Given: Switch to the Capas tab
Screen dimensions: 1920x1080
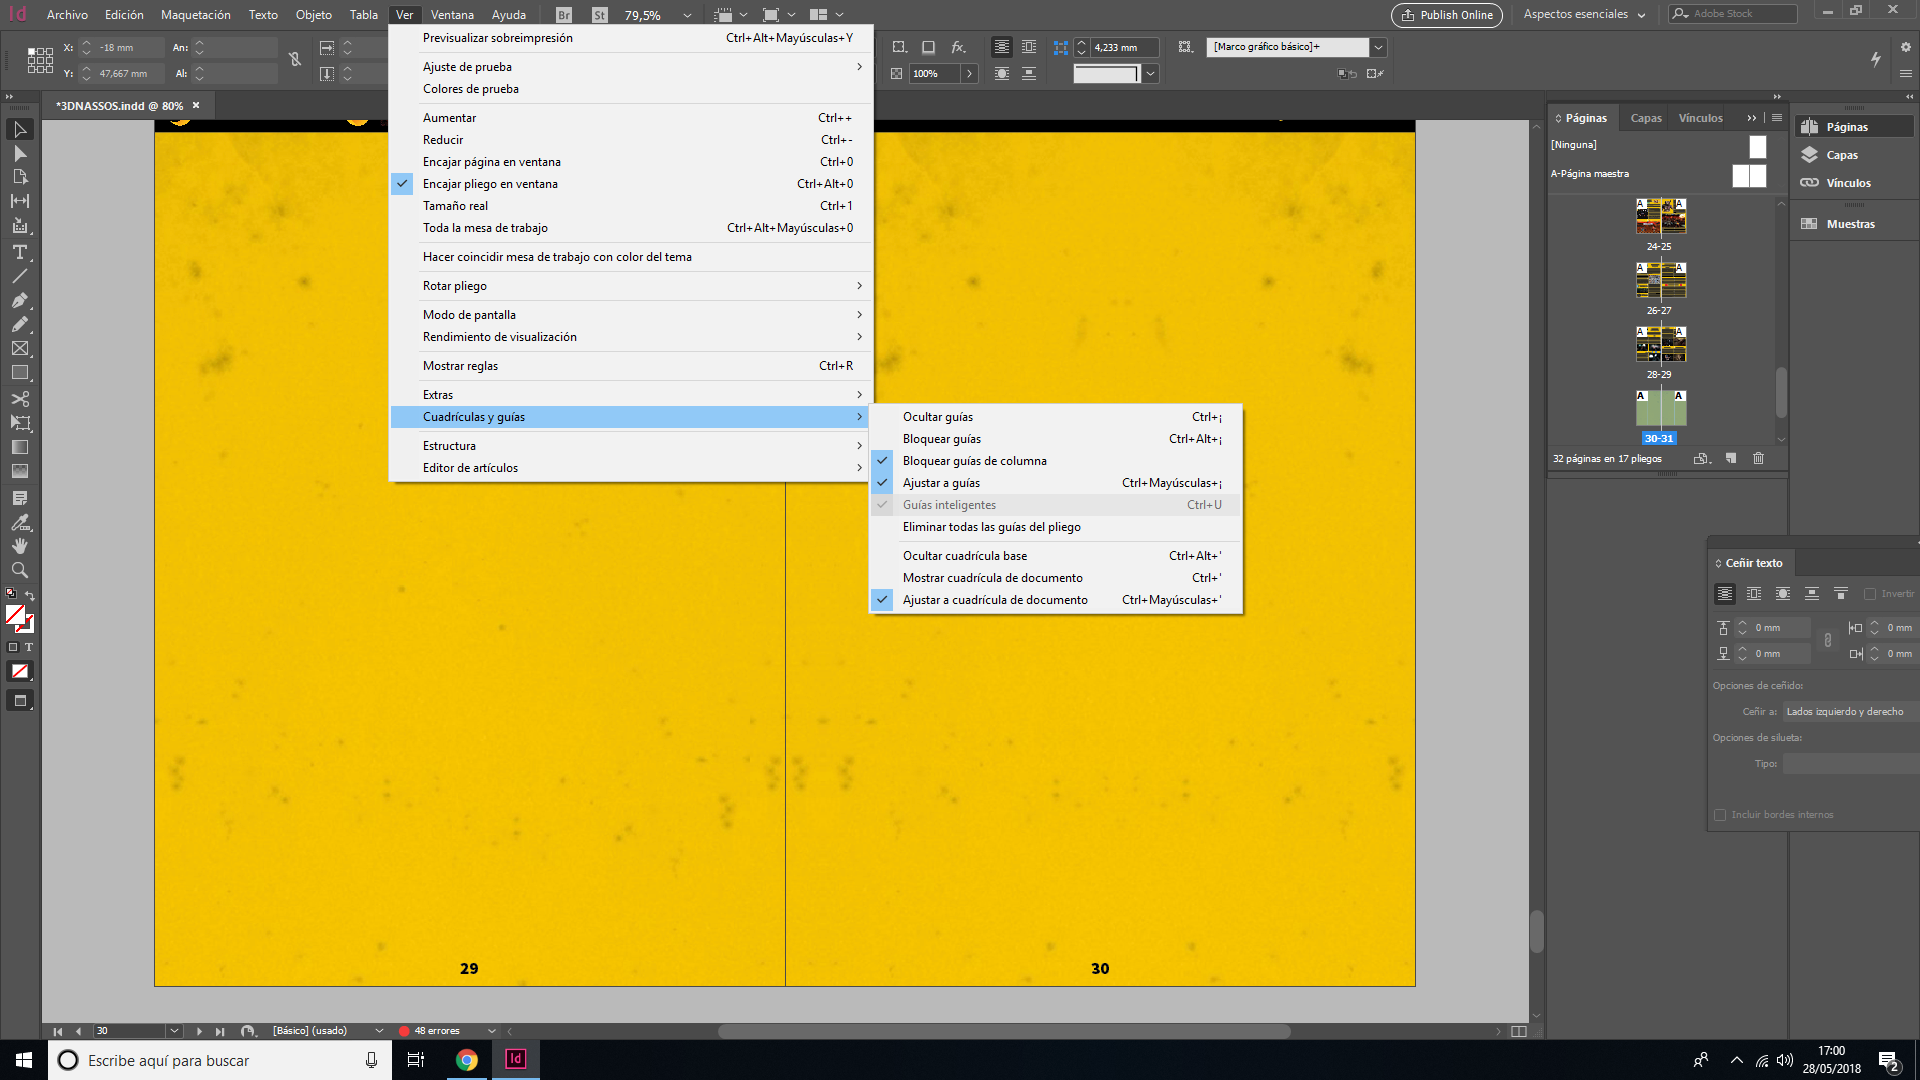Looking at the screenshot, I should 1645,118.
